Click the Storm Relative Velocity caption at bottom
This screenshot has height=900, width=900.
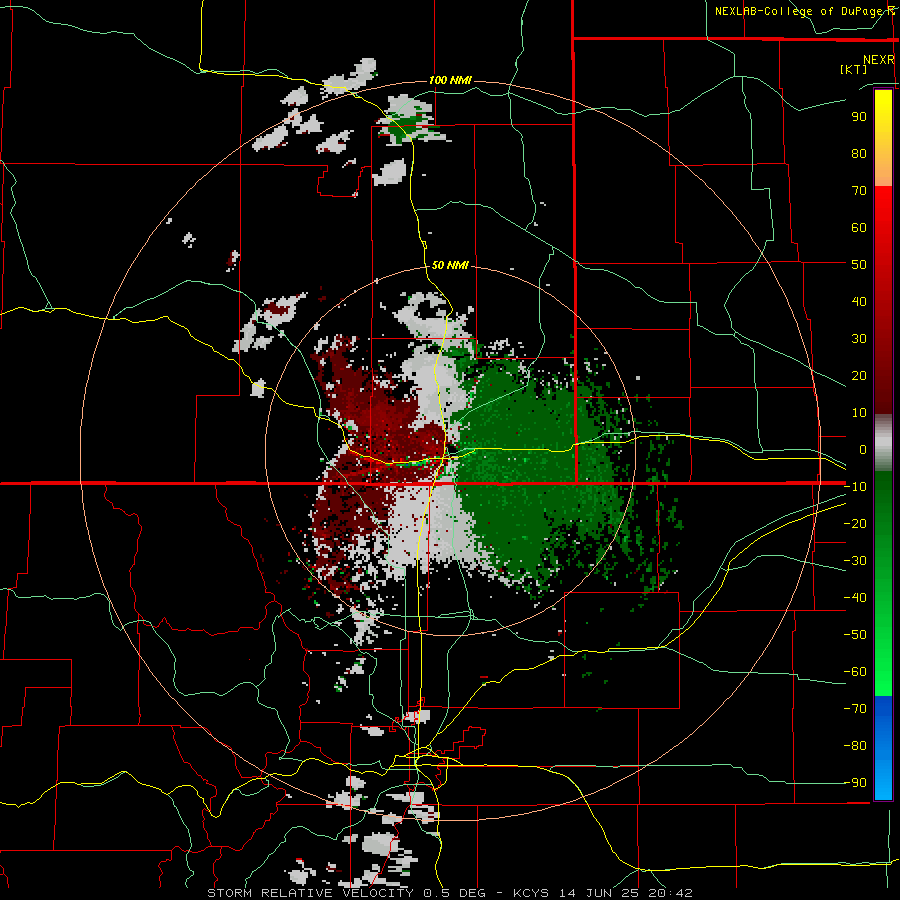pyautogui.click(x=450, y=893)
